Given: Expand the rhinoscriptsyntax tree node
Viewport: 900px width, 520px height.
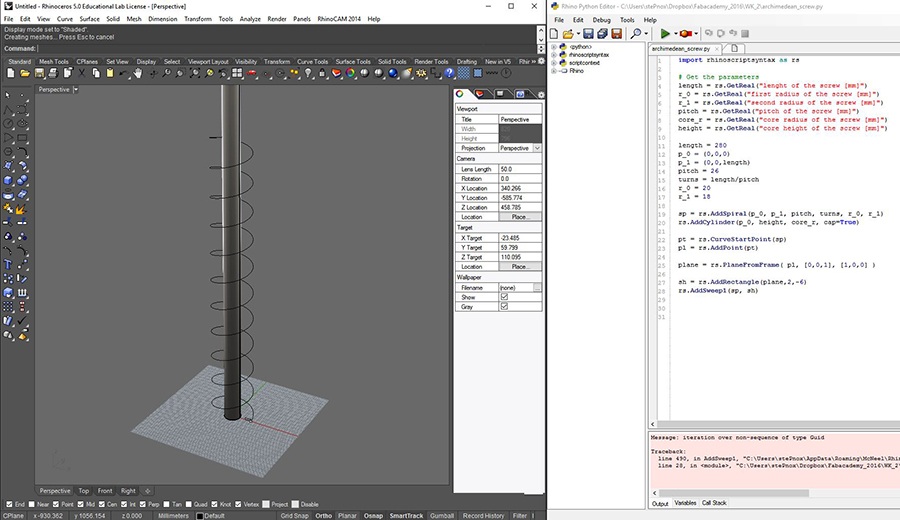Looking at the screenshot, I should (554, 55).
